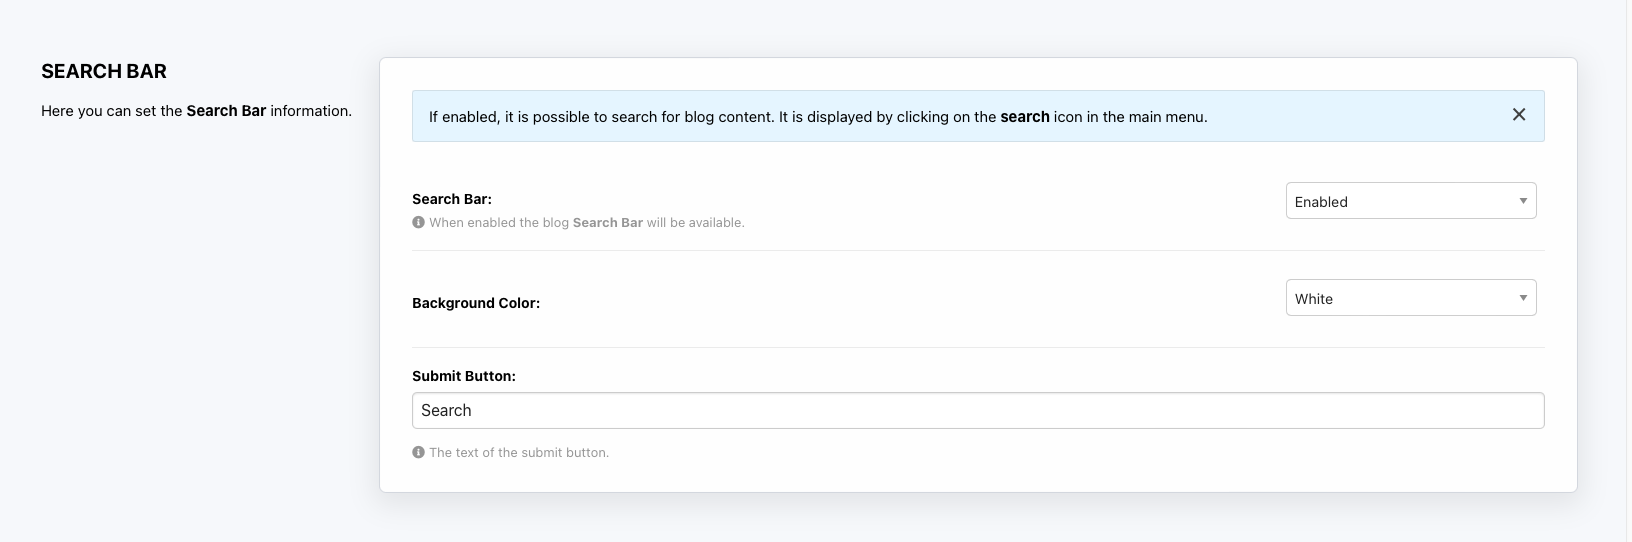Click divider line below Search Bar row
1632x542 pixels.
coord(977,250)
